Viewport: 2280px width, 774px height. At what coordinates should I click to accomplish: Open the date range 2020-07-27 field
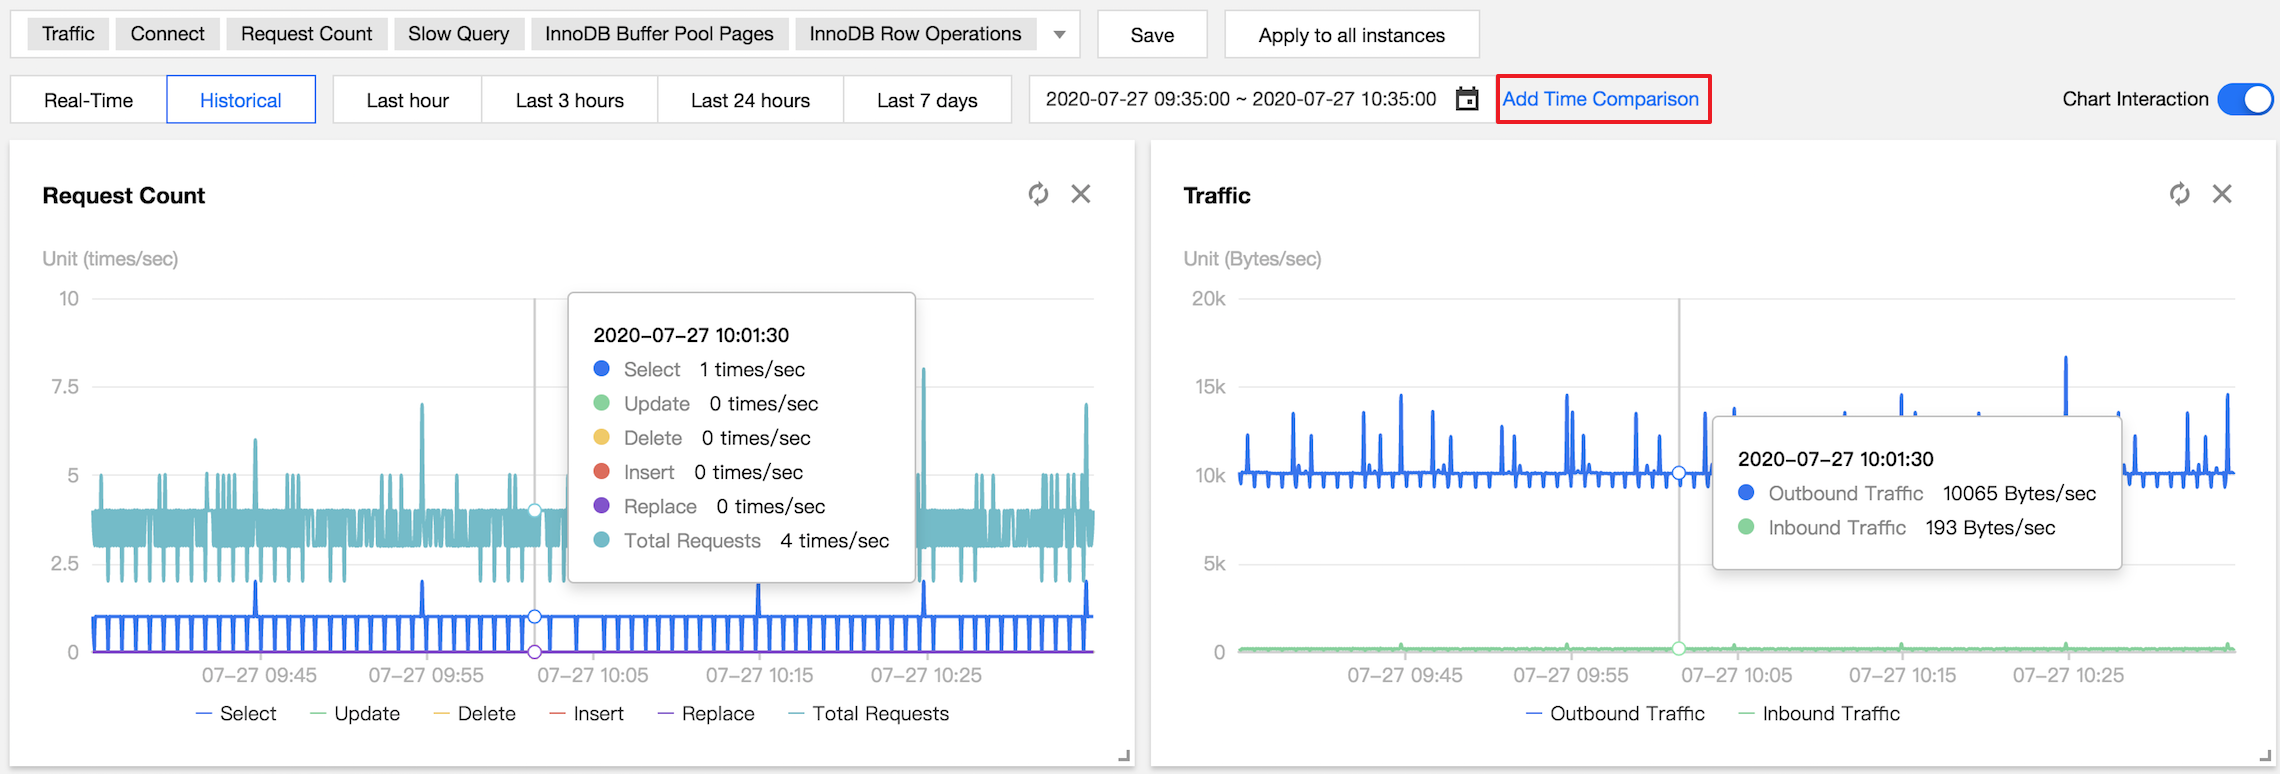1240,99
